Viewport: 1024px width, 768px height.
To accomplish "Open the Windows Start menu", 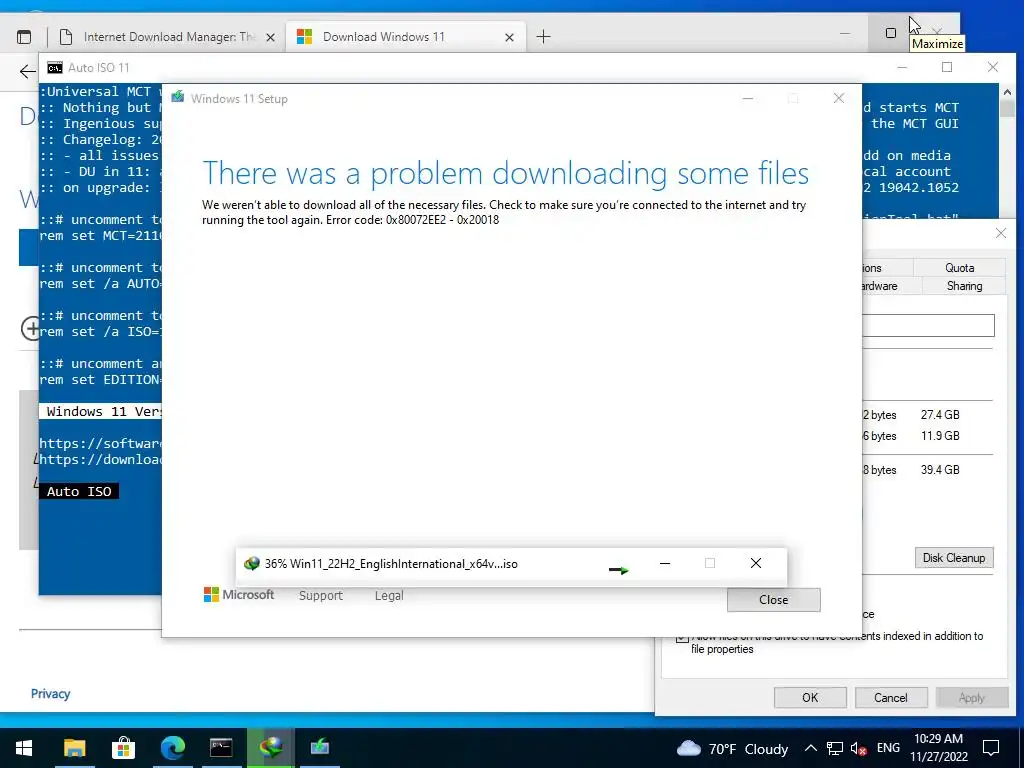I will 24,748.
